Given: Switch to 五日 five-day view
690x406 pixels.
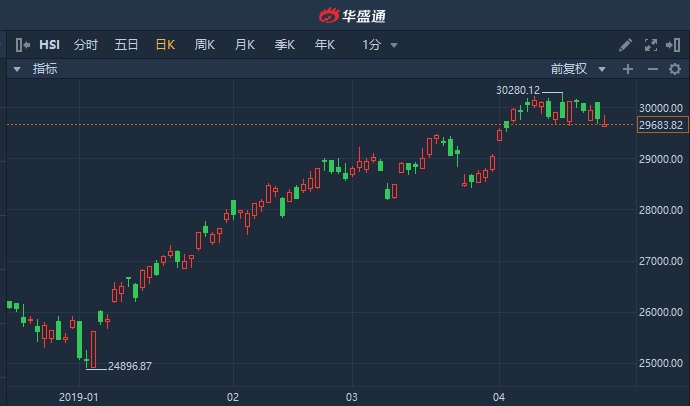Looking at the screenshot, I should [126, 45].
